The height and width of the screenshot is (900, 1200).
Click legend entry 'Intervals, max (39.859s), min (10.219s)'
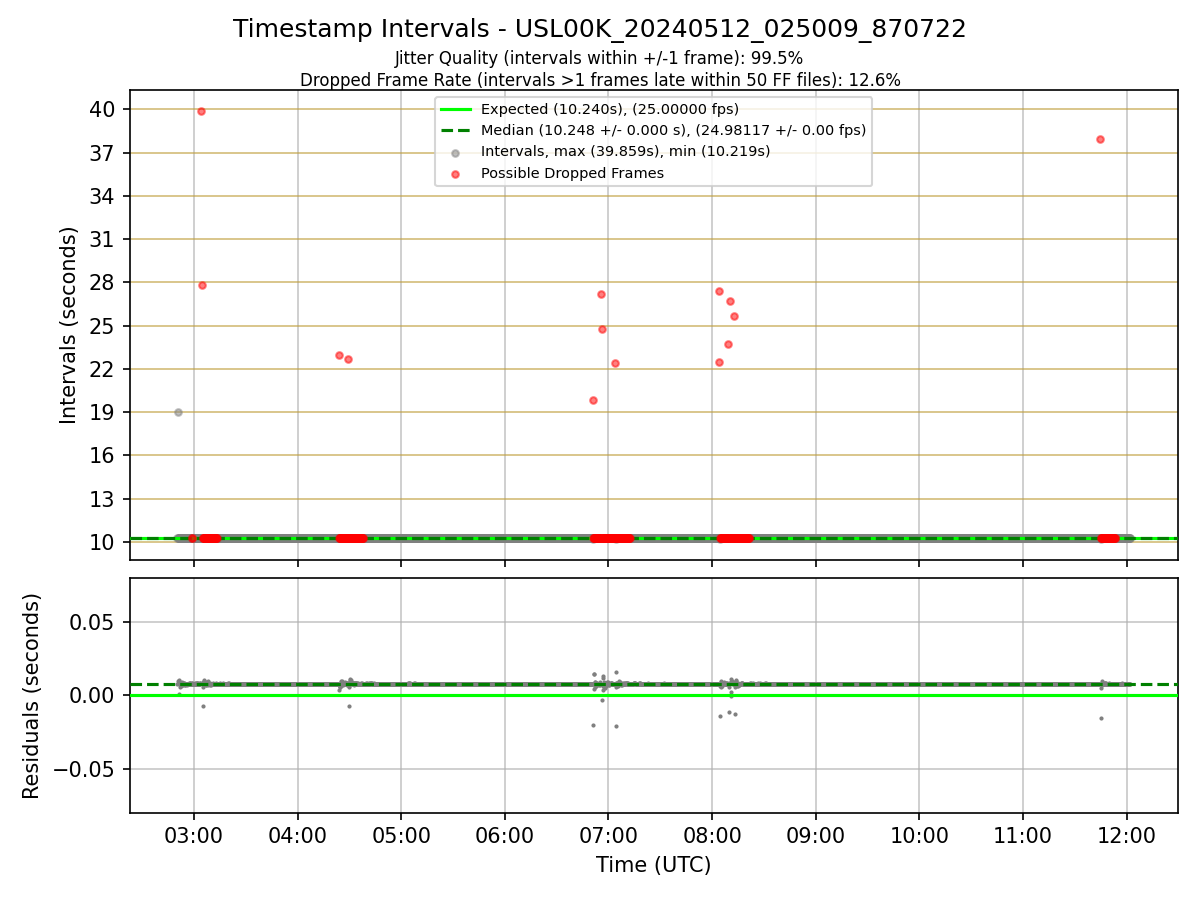[626, 151]
